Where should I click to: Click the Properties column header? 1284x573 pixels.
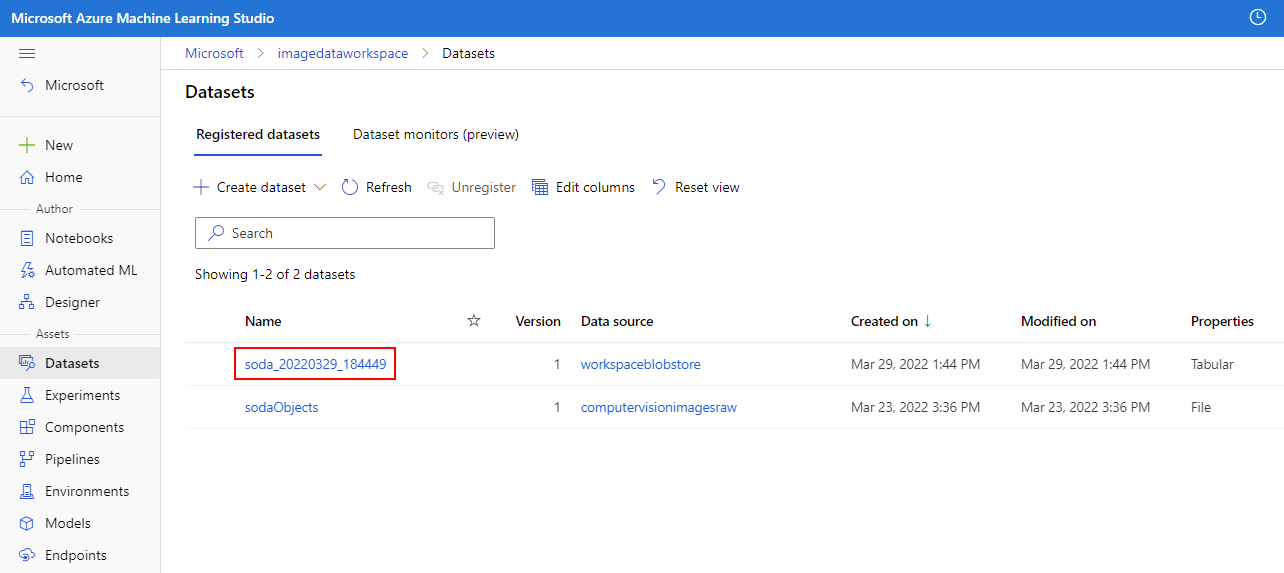[x=1222, y=321]
